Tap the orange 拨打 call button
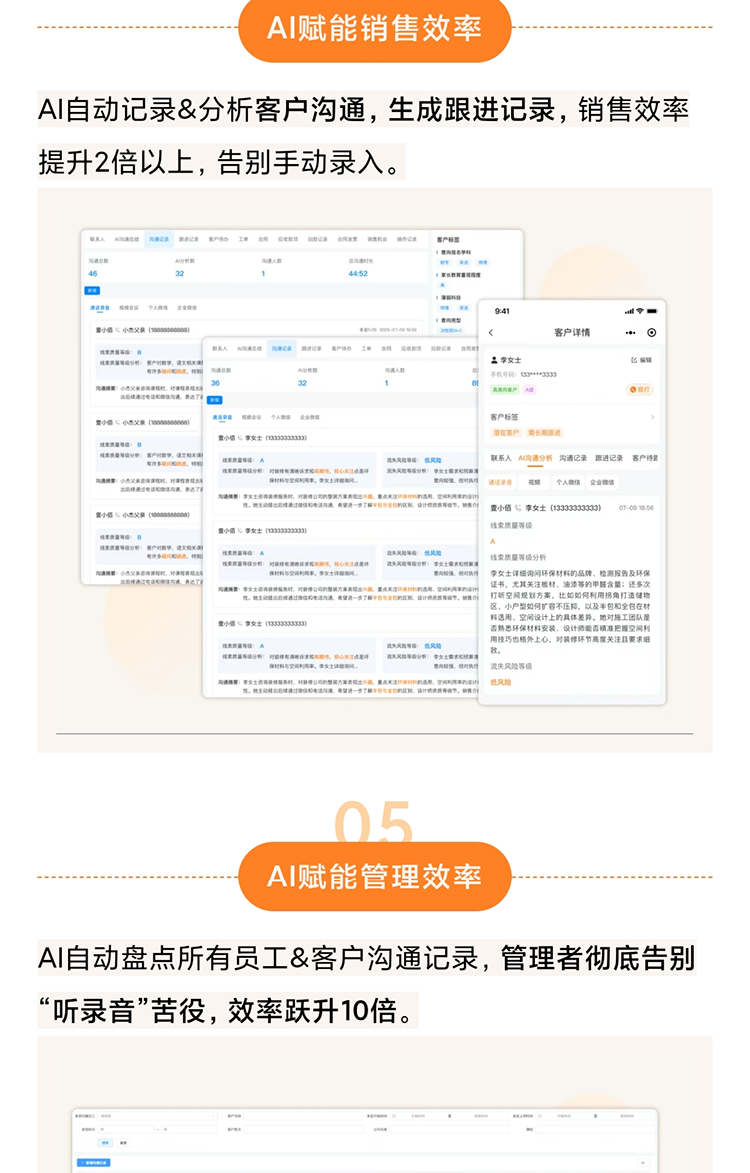750x1173 pixels. (640, 390)
